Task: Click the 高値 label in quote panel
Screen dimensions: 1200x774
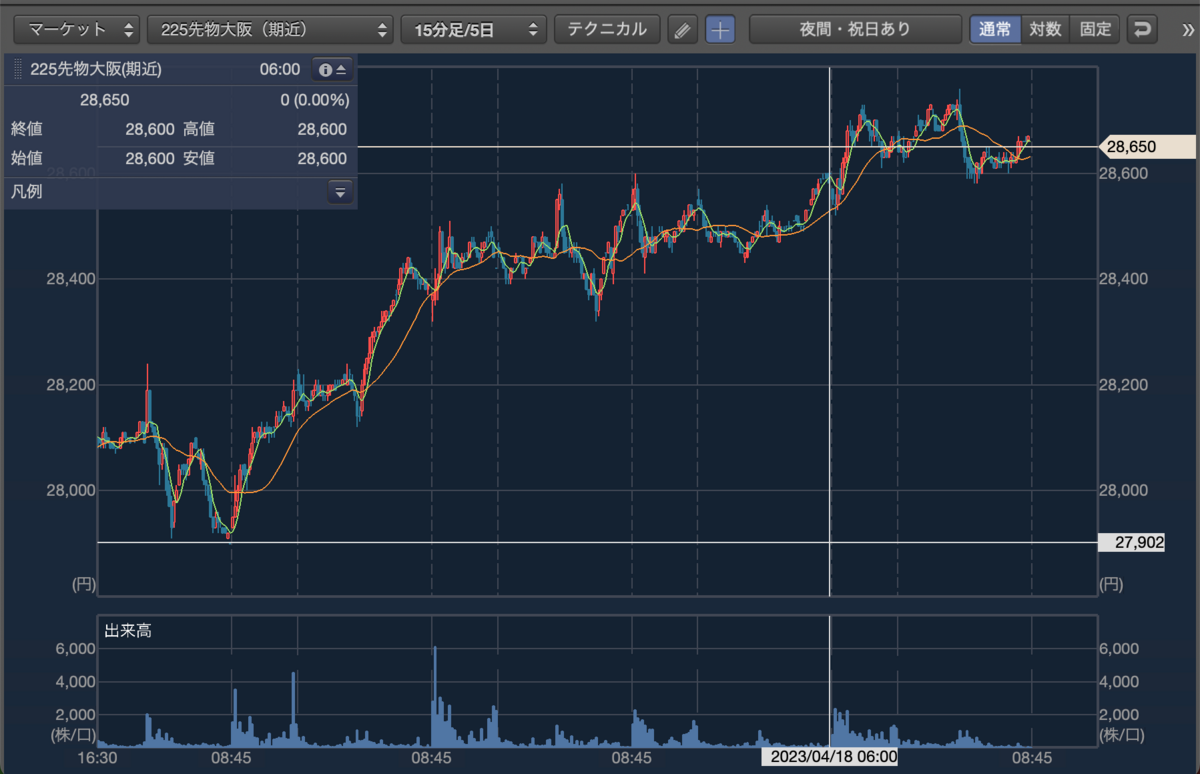Action: tap(199, 129)
